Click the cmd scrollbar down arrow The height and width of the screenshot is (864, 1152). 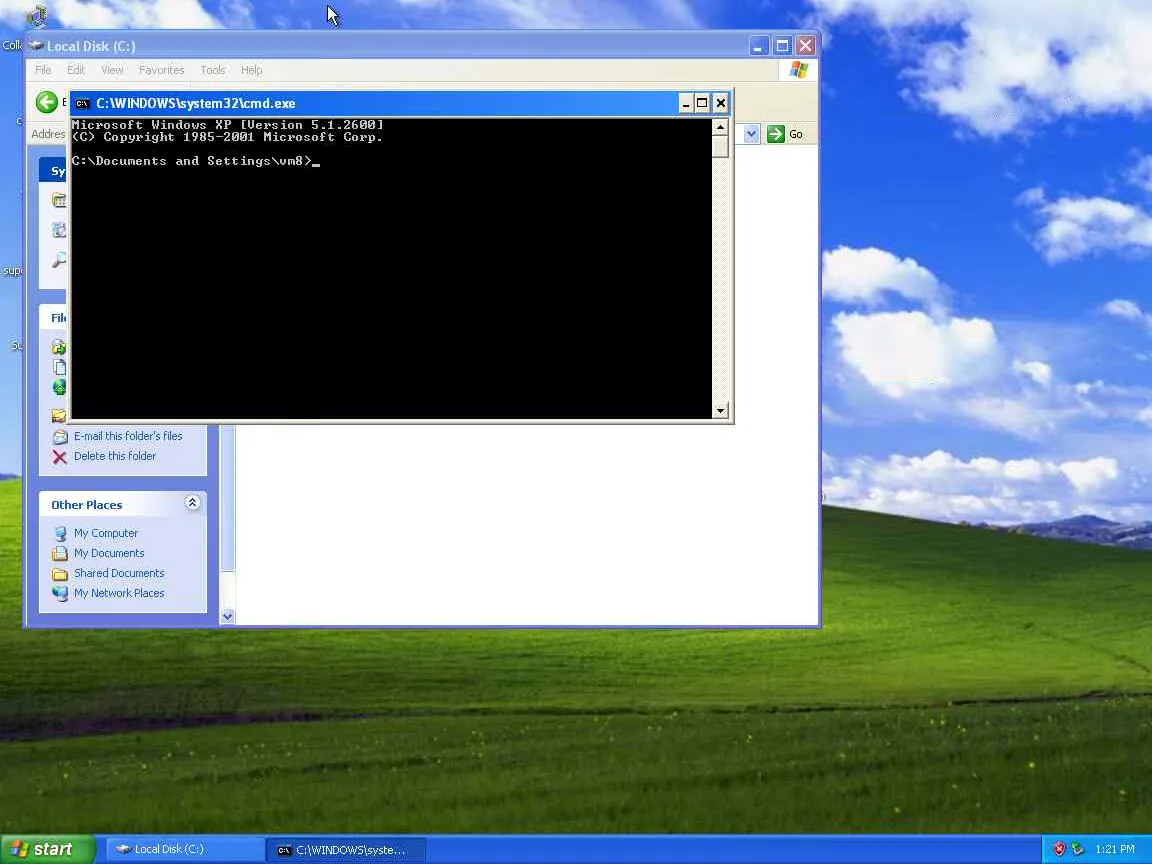tap(720, 411)
